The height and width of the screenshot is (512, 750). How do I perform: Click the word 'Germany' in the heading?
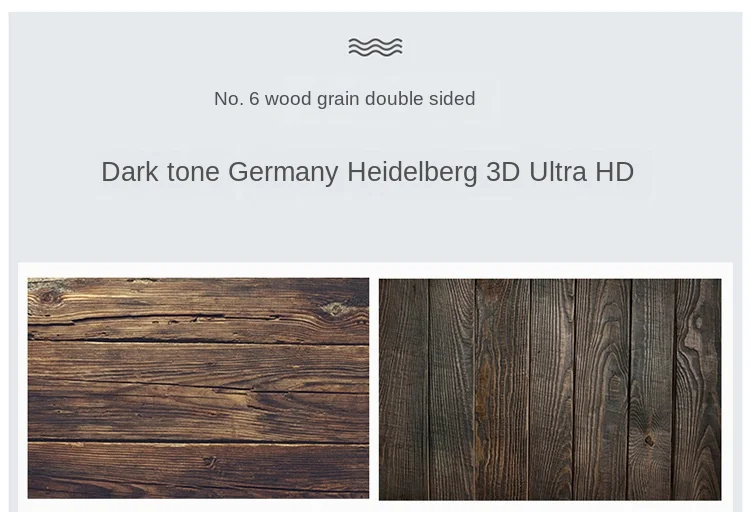point(283,173)
